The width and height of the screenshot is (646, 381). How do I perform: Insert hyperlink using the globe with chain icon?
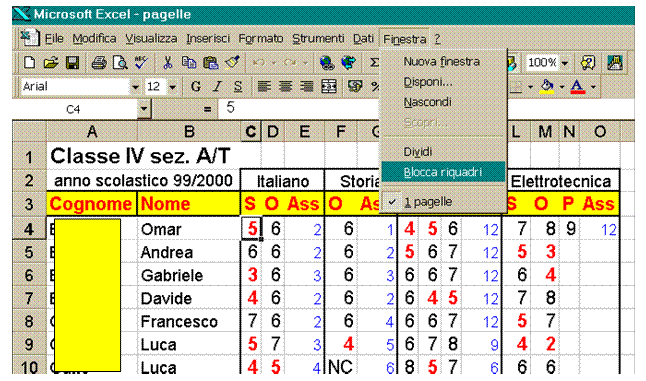pos(327,63)
